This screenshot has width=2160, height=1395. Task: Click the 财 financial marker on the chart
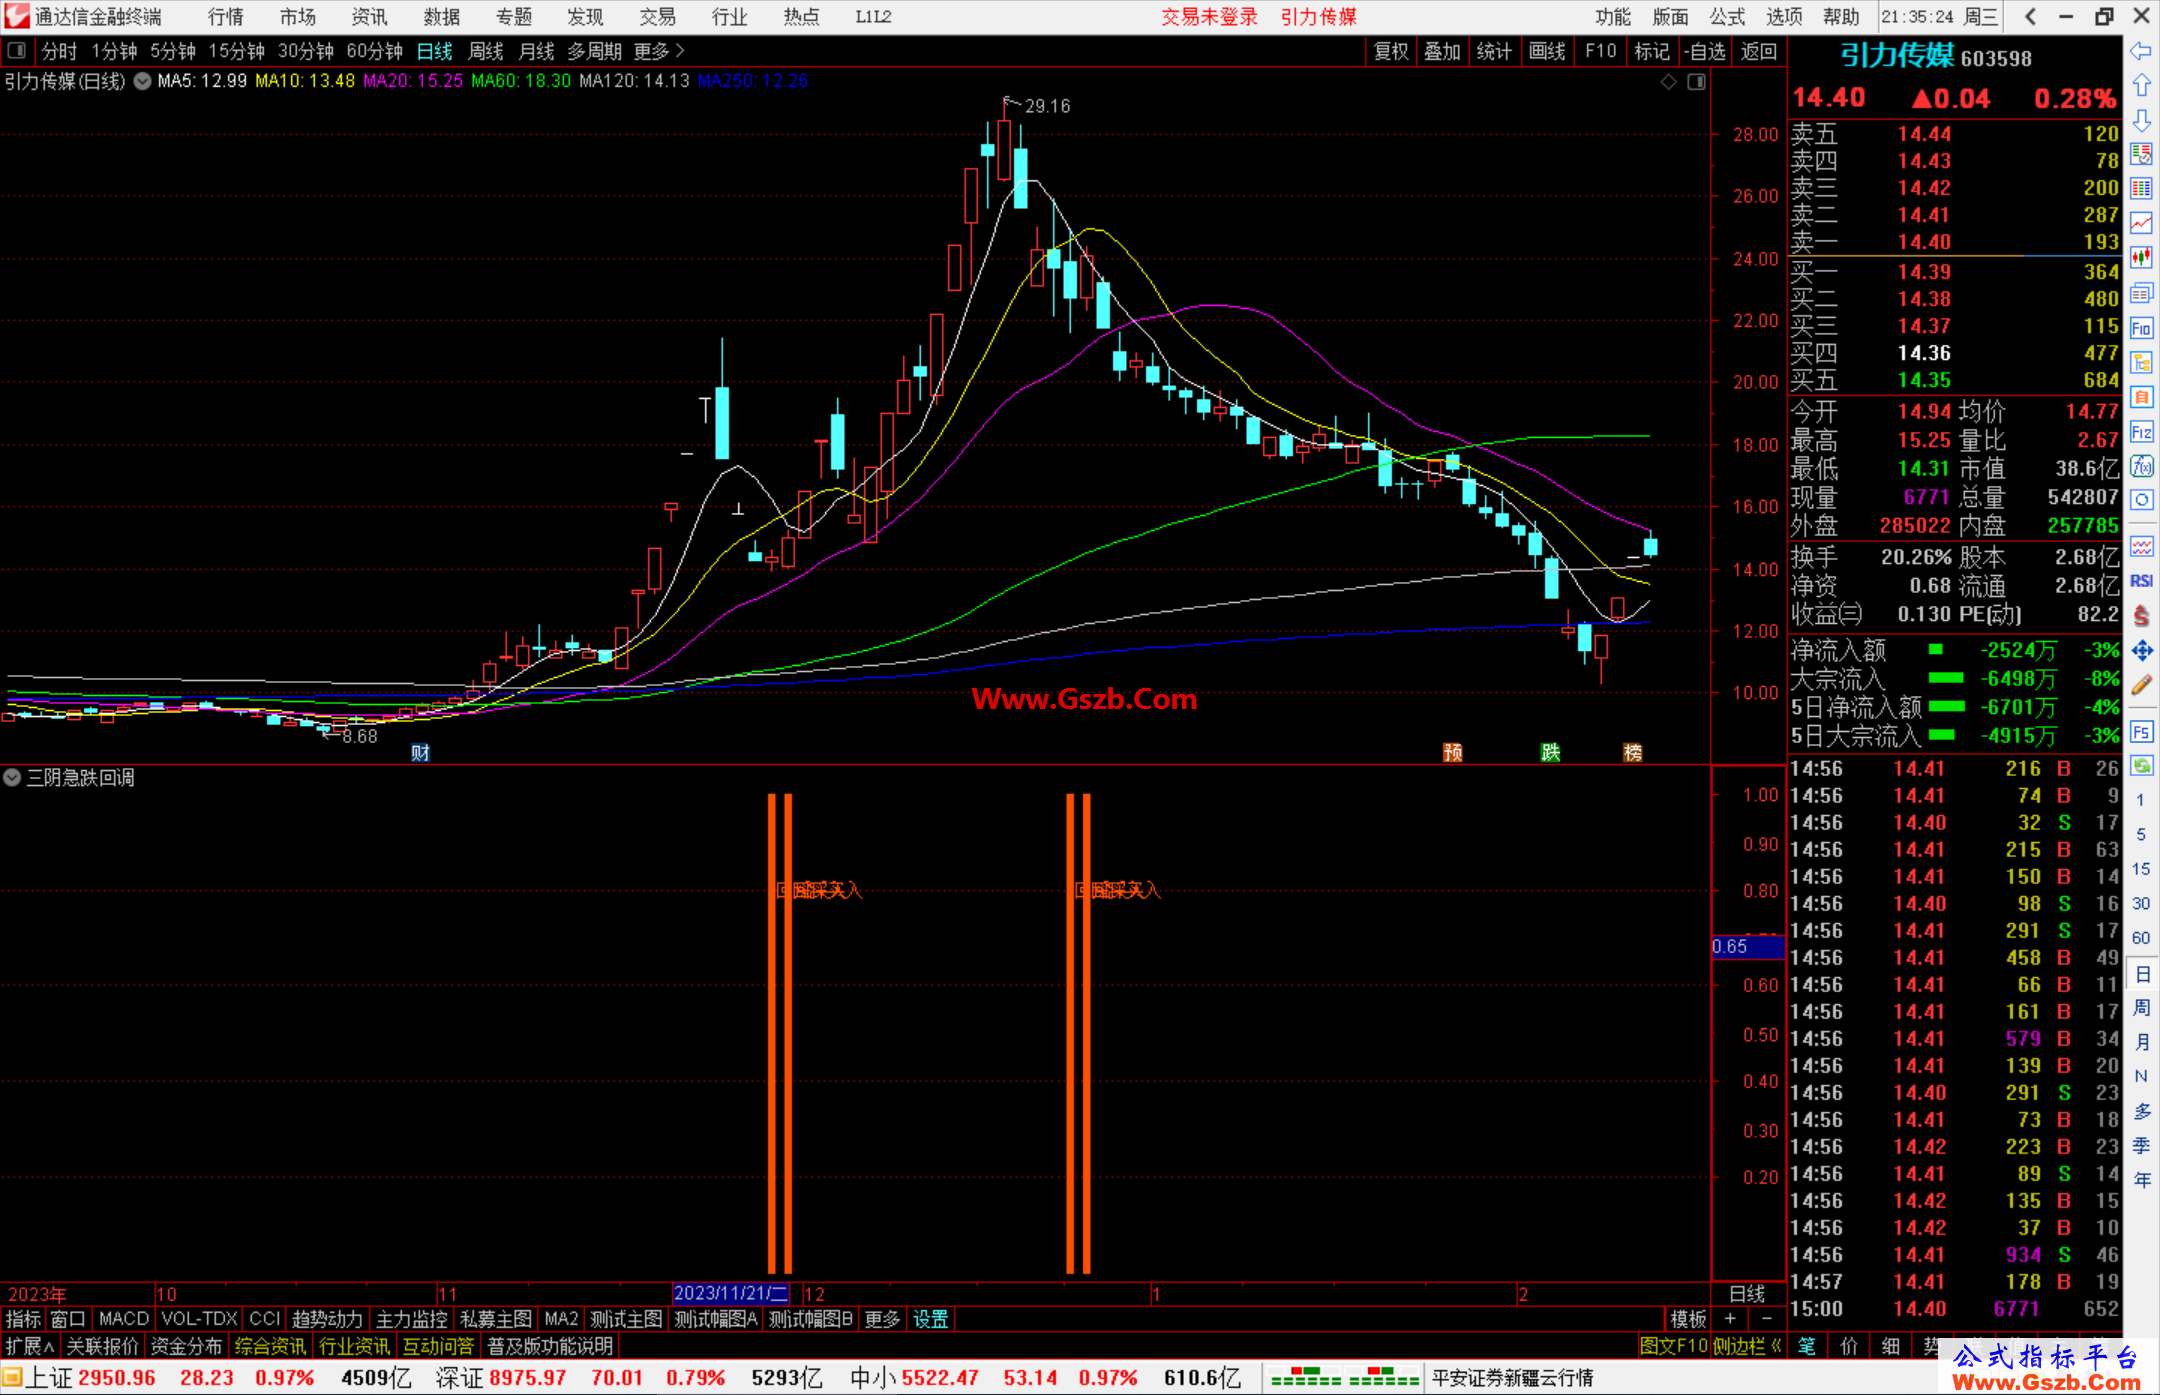point(420,753)
